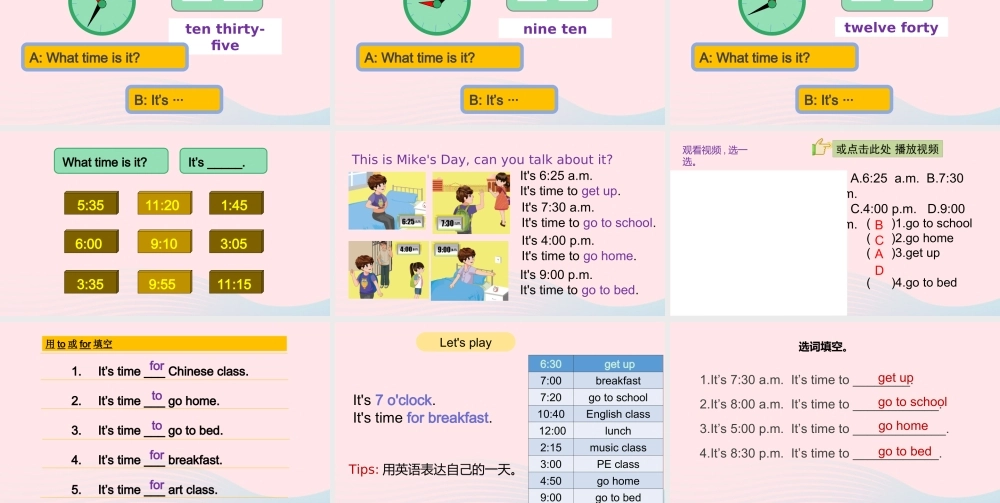Click the red answer 'A' for get up
Image resolution: width=1000 pixels, height=503 pixels.
tap(879, 254)
